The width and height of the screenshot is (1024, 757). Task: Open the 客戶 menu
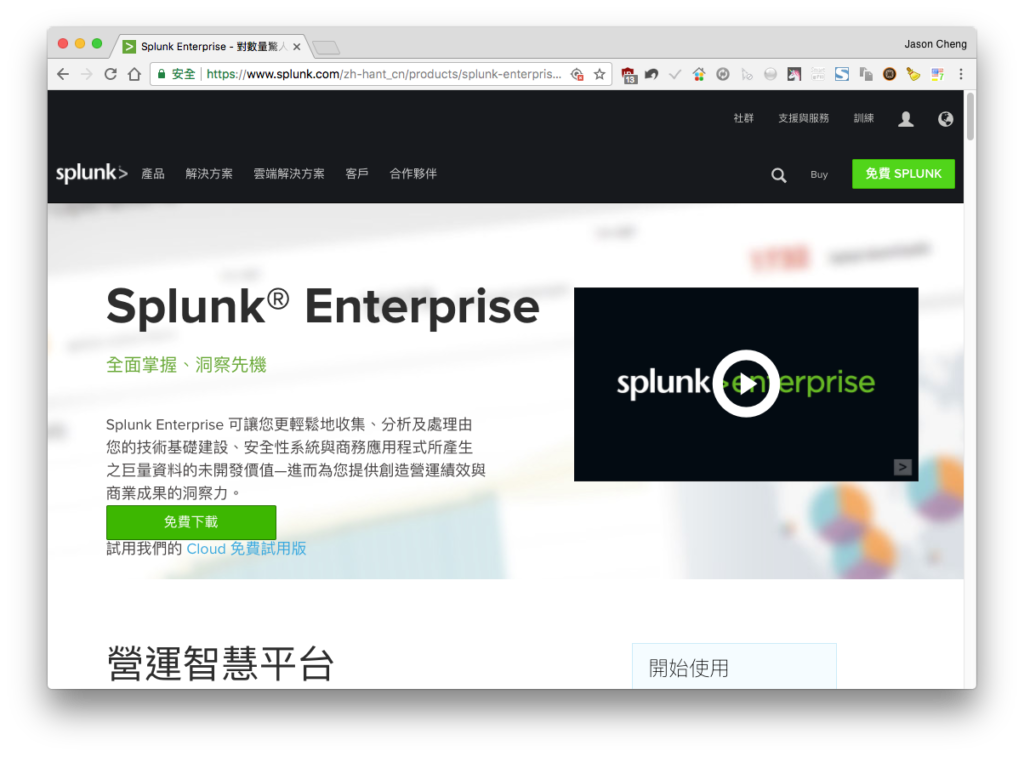point(357,174)
